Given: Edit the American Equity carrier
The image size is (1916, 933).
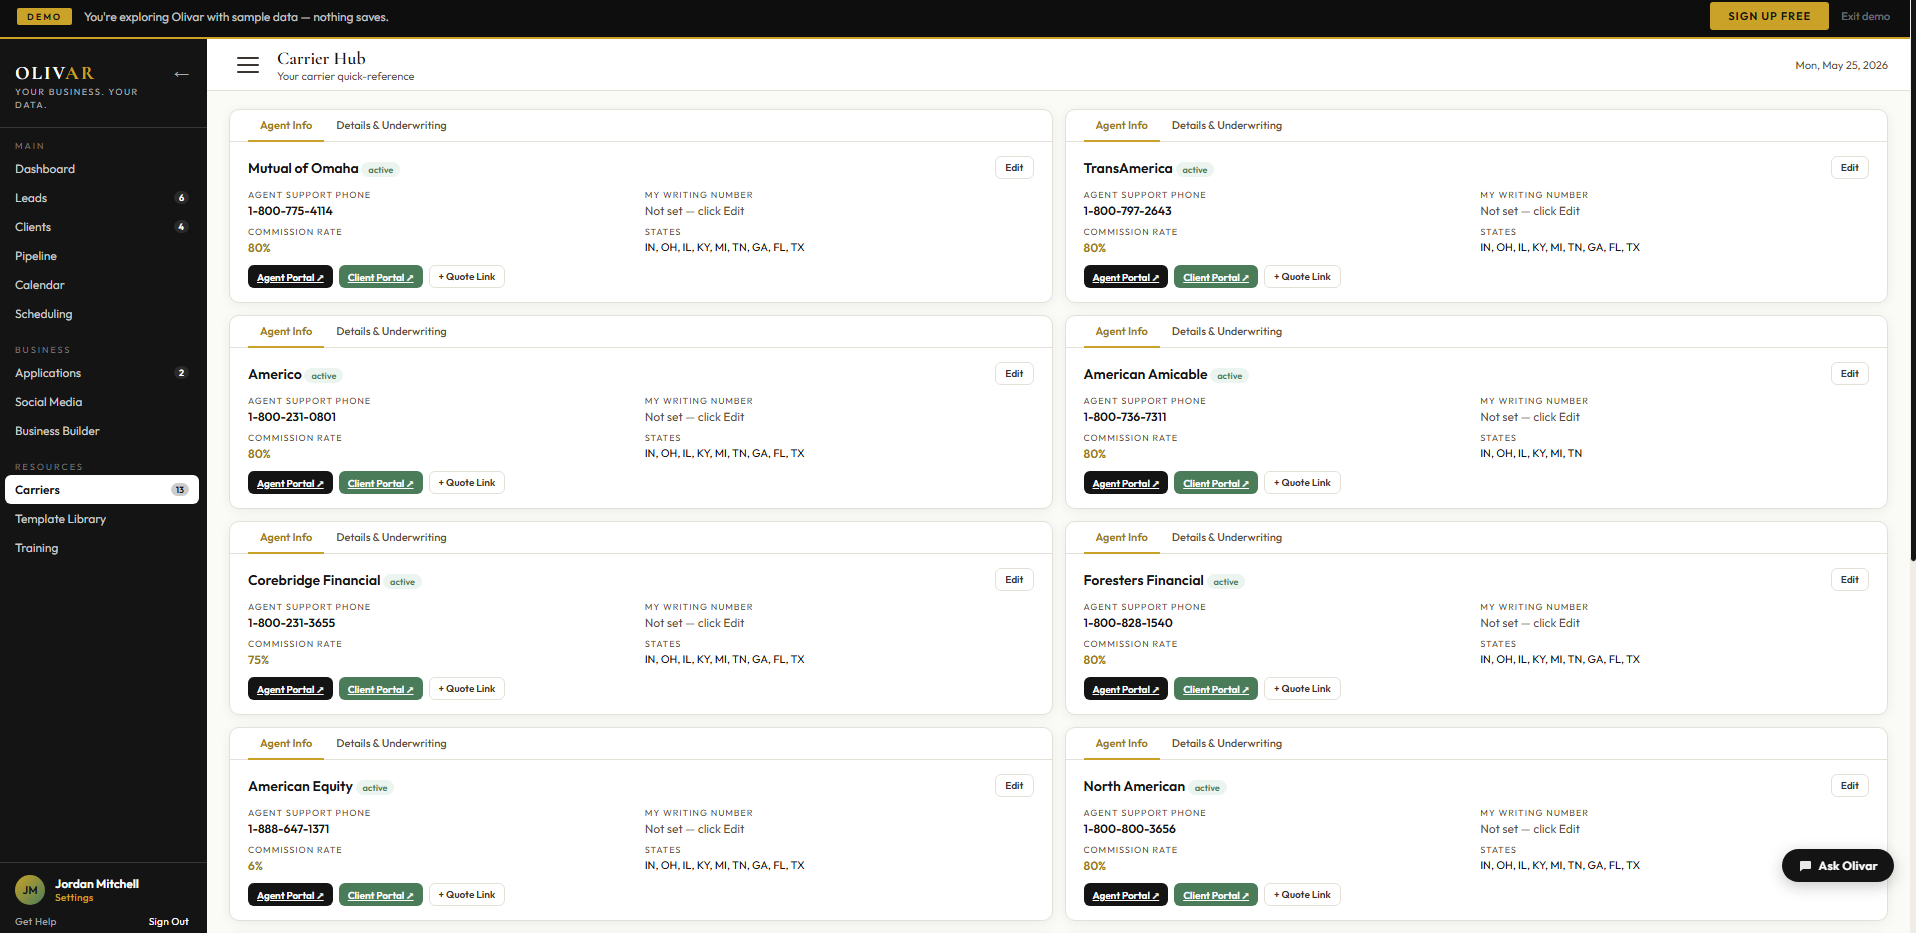Looking at the screenshot, I should [1014, 786].
